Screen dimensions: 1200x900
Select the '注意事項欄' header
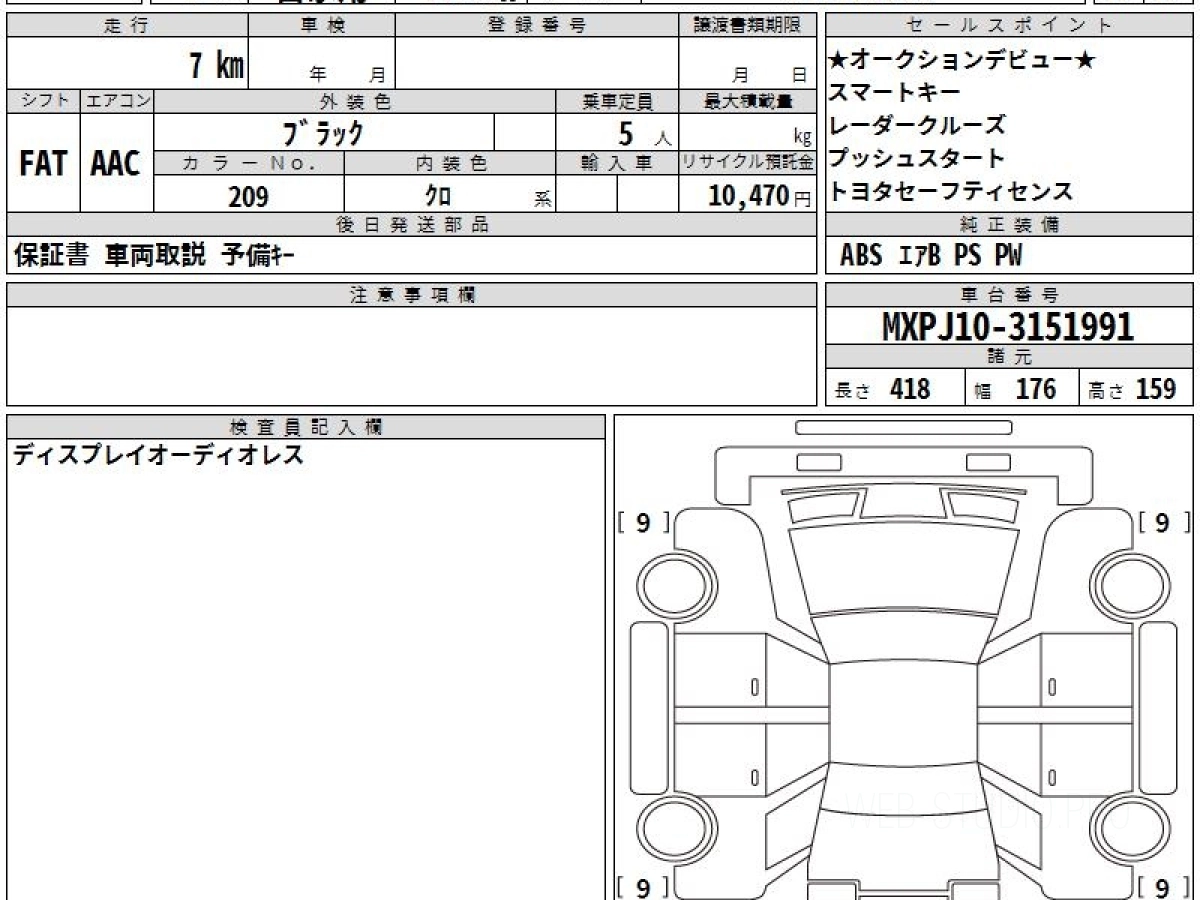tap(412, 295)
